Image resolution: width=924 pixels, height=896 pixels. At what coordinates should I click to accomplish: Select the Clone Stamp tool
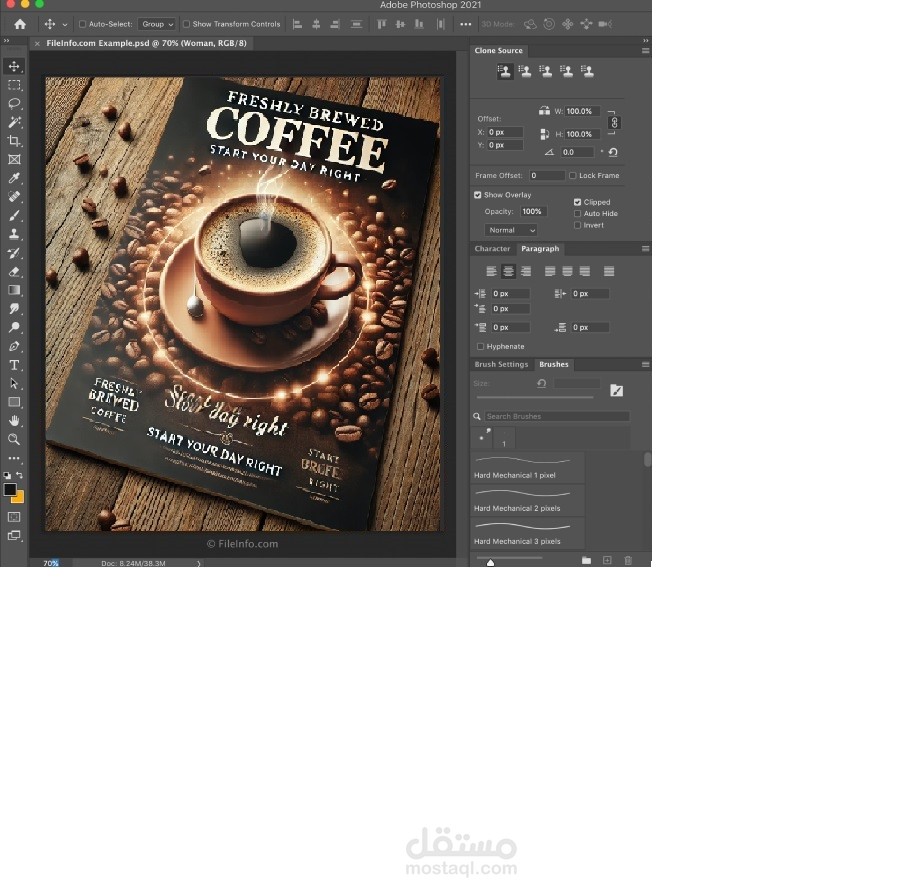click(x=14, y=234)
